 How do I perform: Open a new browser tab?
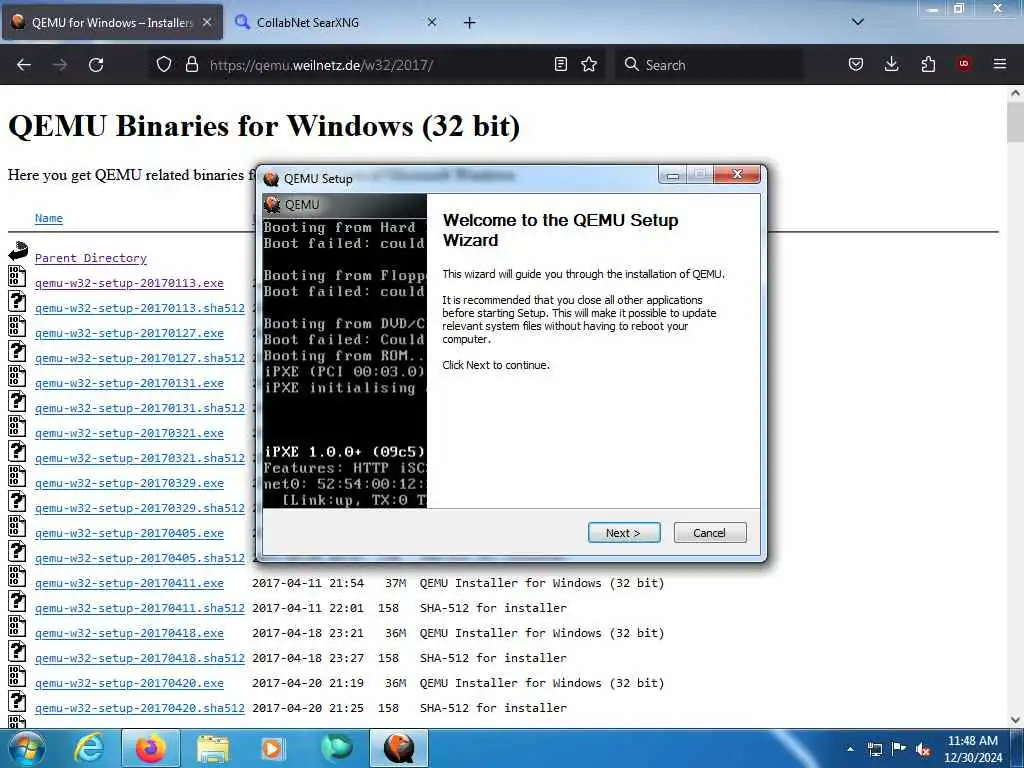click(470, 22)
